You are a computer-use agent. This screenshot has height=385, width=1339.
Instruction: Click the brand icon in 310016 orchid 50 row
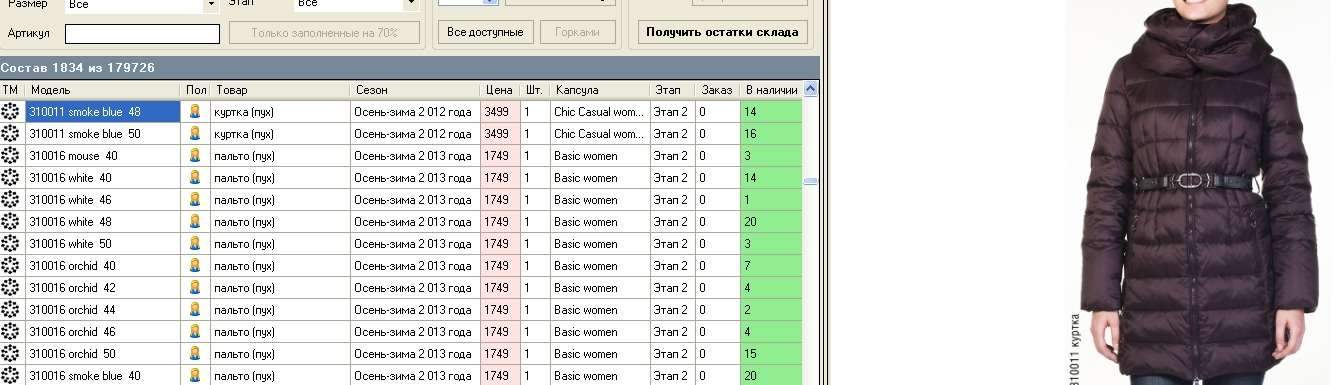[x=11, y=354]
